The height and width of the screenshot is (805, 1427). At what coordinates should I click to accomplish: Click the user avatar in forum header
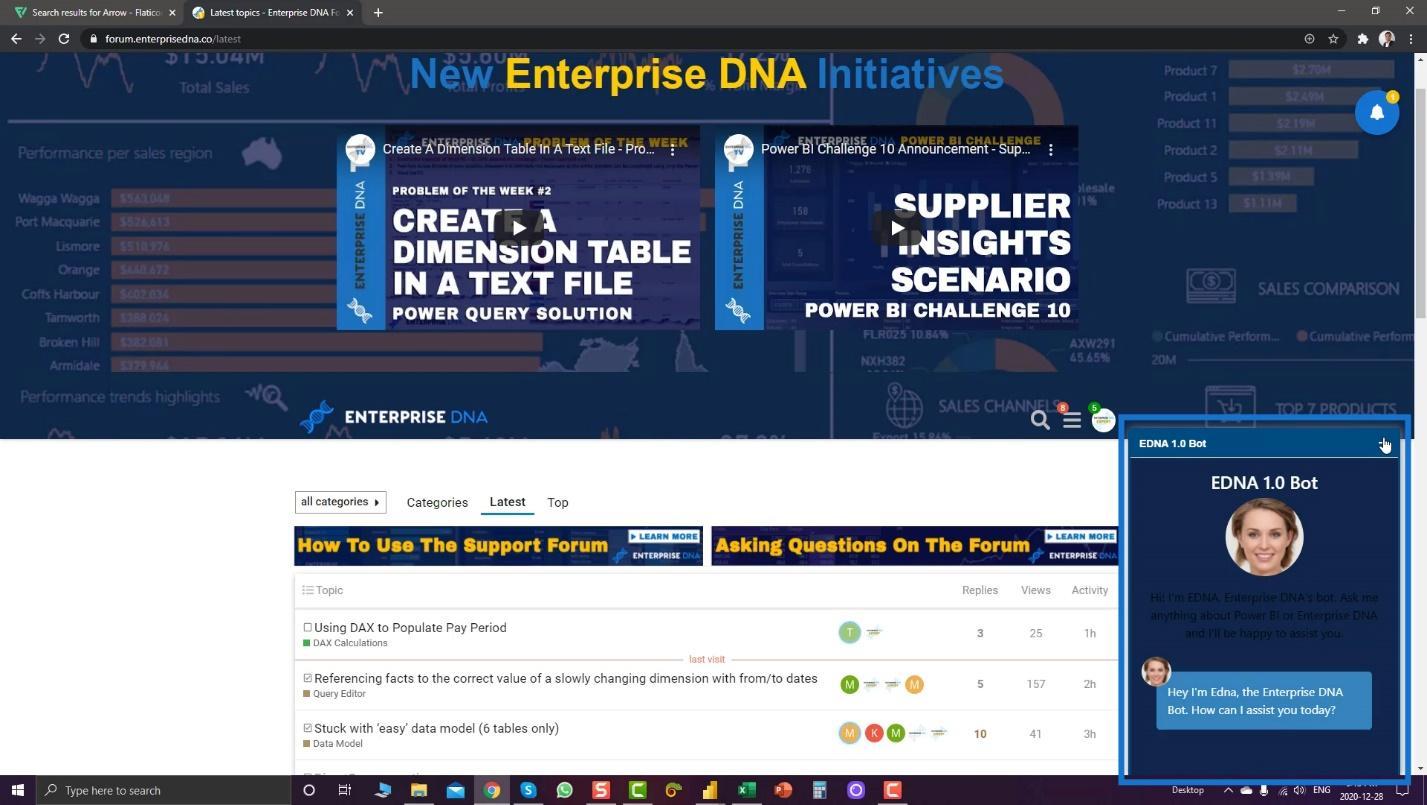point(1103,420)
